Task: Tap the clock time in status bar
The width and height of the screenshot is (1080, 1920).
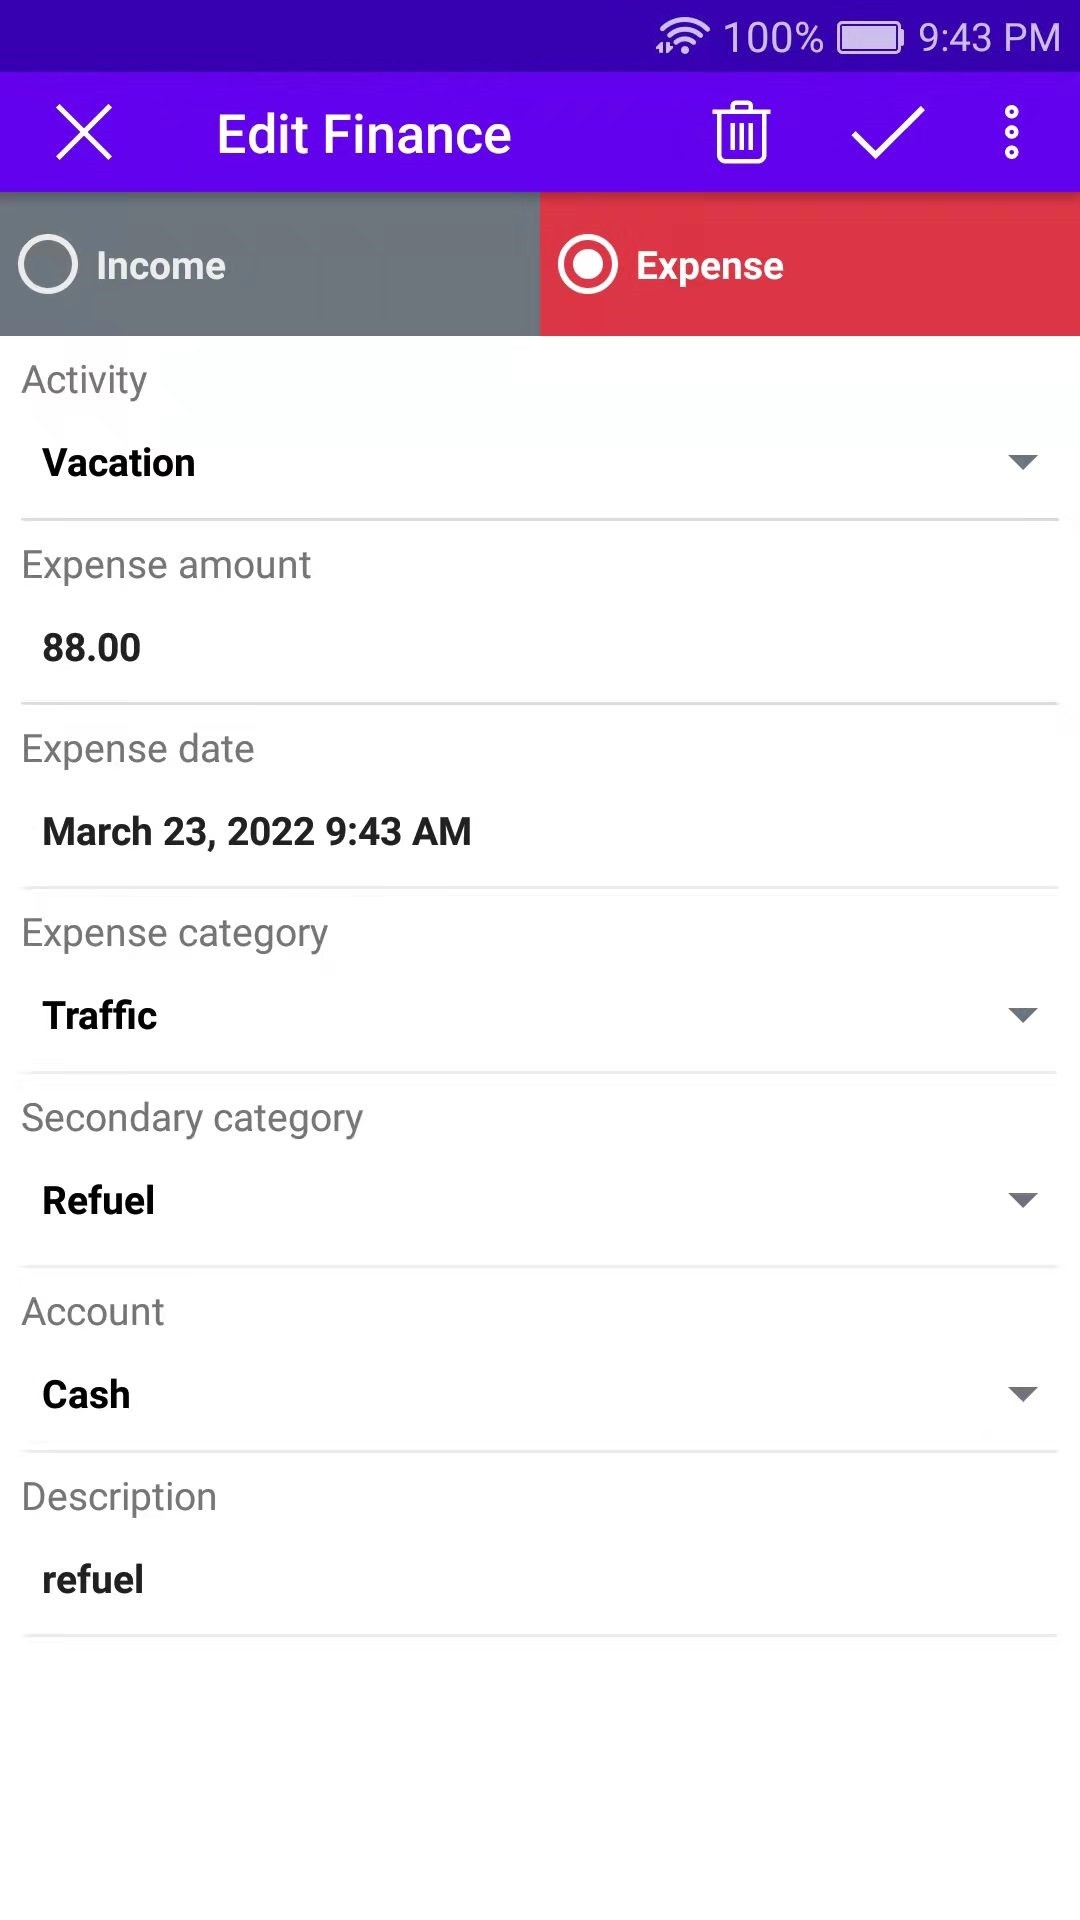Action: pyautogui.click(x=989, y=37)
